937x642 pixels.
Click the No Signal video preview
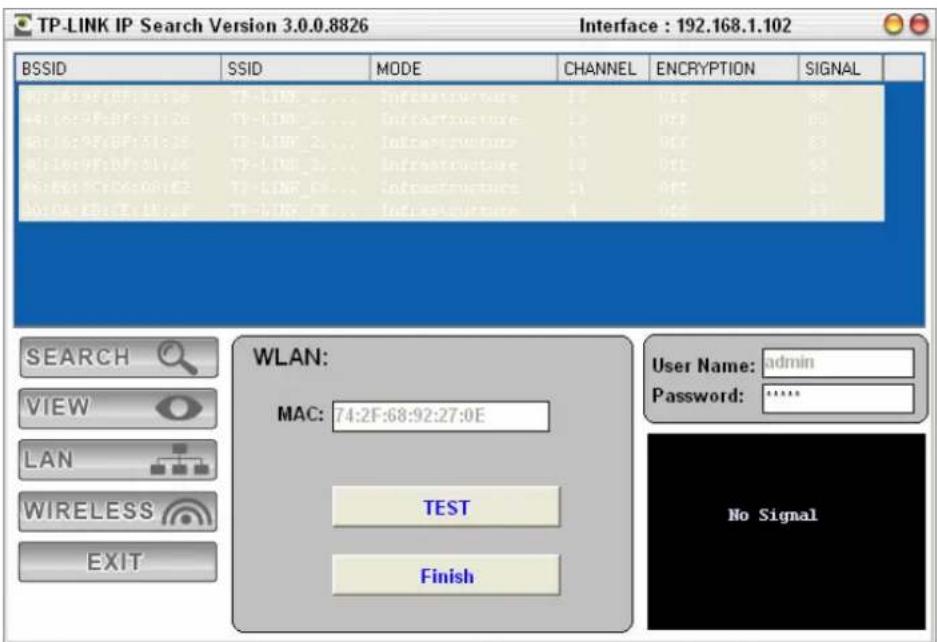(786, 531)
